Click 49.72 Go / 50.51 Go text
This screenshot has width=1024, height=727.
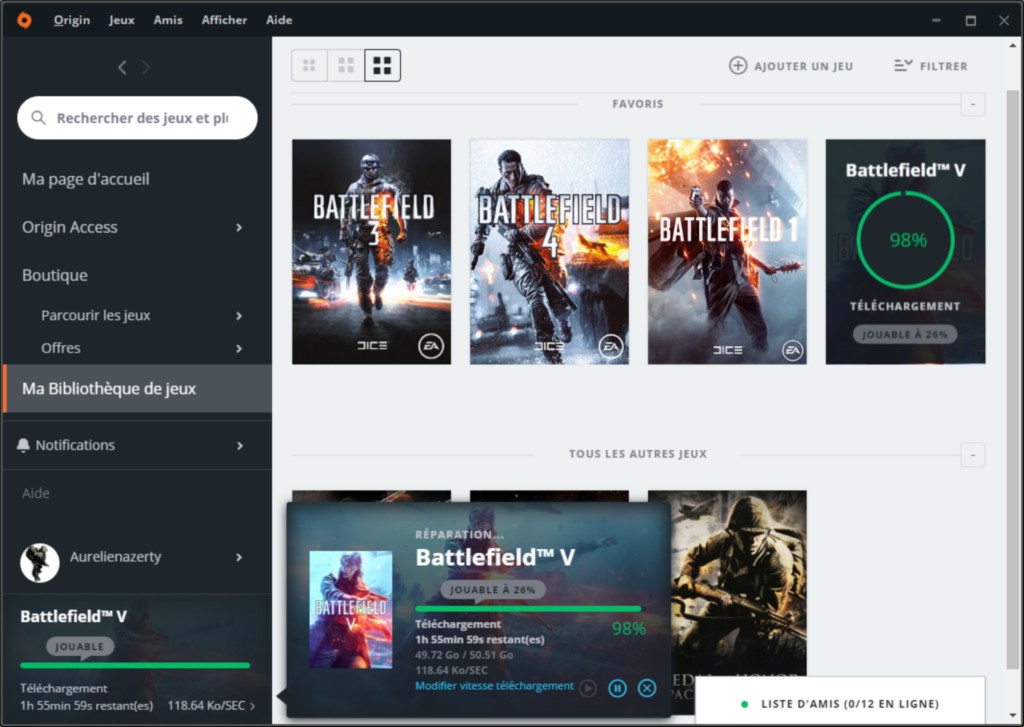pos(464,655)
